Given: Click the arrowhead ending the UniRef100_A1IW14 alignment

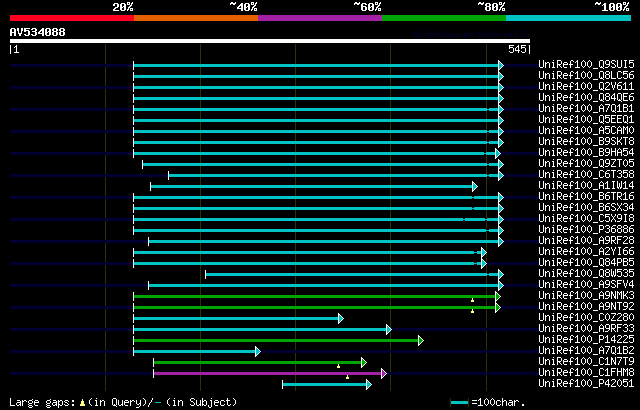Looking at the screenshot, I should coord(475,186).
